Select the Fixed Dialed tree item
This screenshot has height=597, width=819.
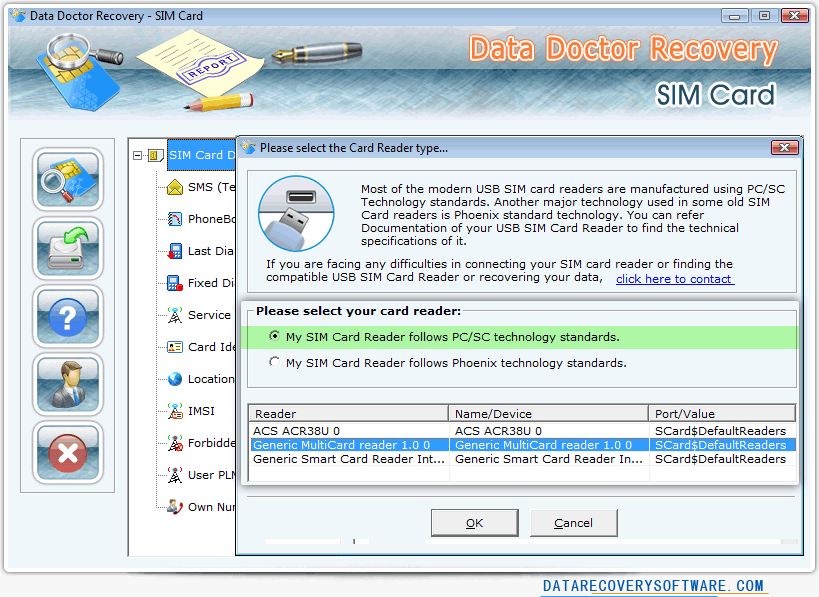click(210, 283)
